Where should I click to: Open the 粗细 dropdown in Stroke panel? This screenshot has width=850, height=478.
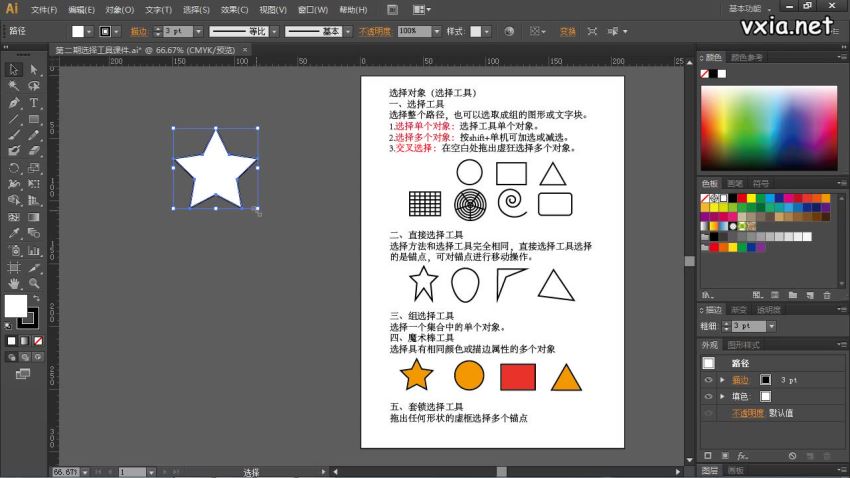pos(771,326)
